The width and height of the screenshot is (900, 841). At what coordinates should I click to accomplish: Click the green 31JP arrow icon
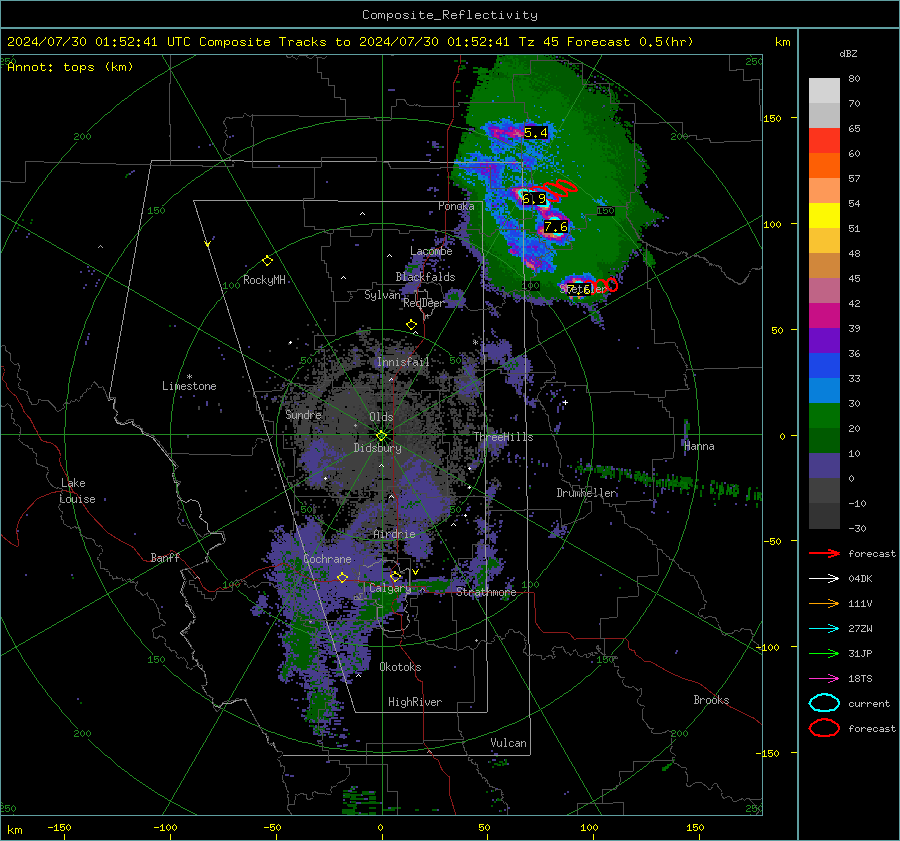[x=824, y=653]
